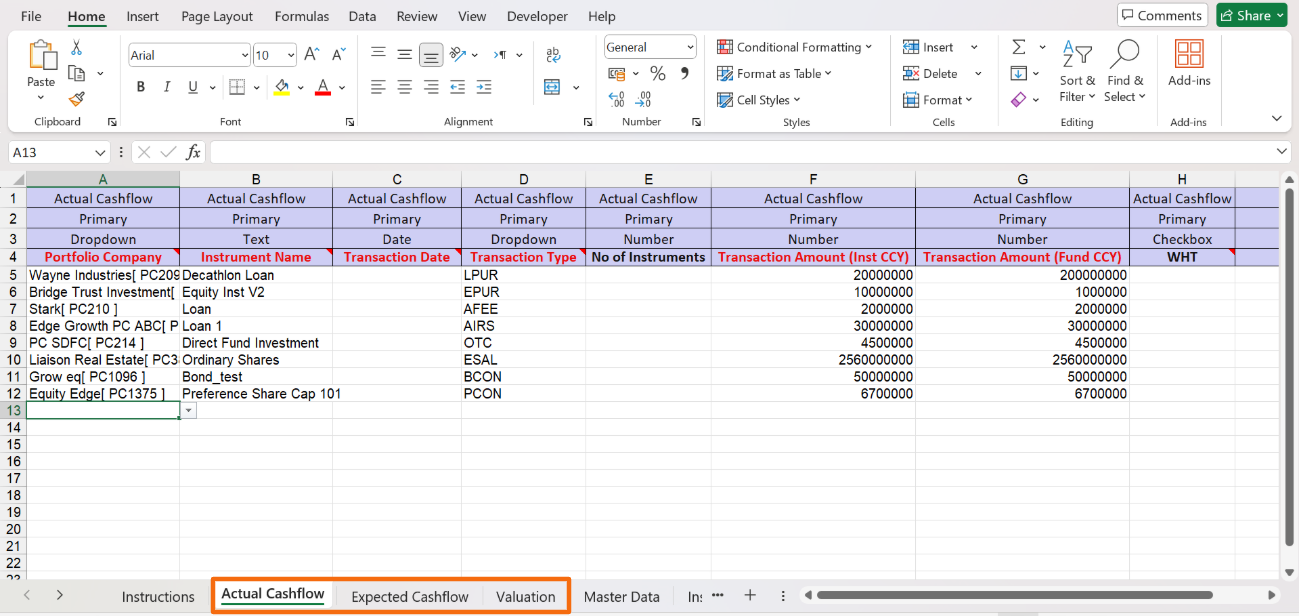Click the yellow Fill Color swatch
This screenshot has height=616, width=1299.
(x=281, y=87)
